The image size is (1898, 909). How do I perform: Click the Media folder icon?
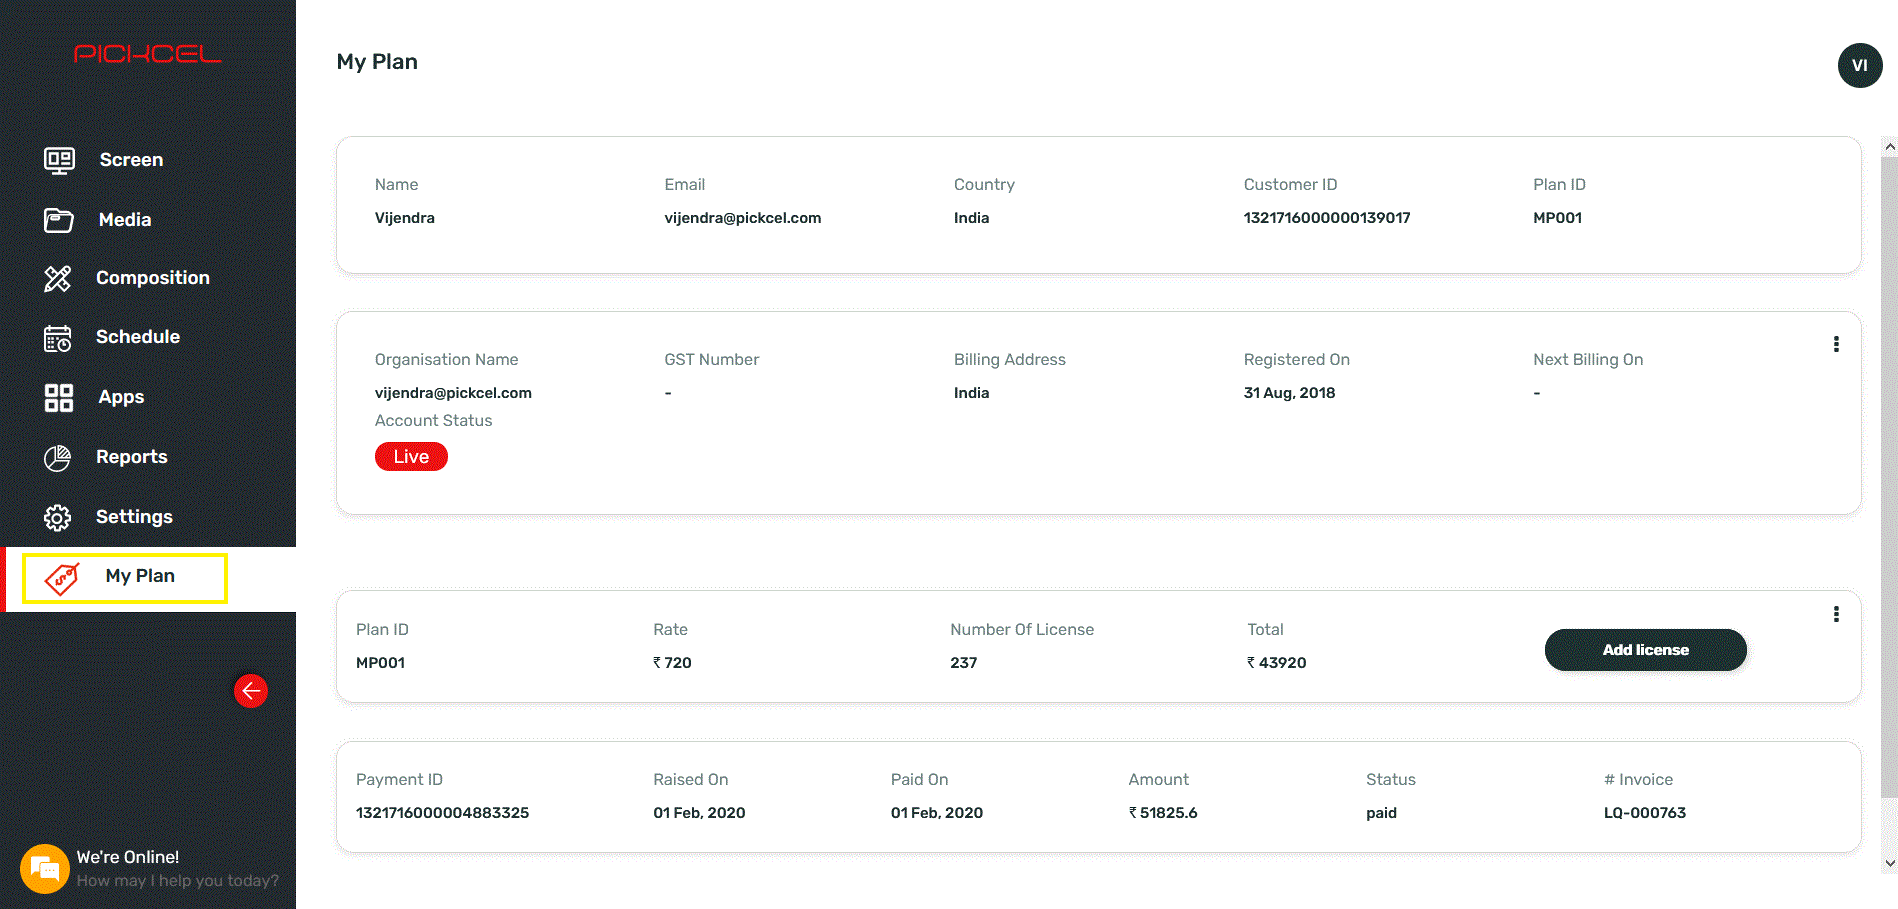point(59,220)
